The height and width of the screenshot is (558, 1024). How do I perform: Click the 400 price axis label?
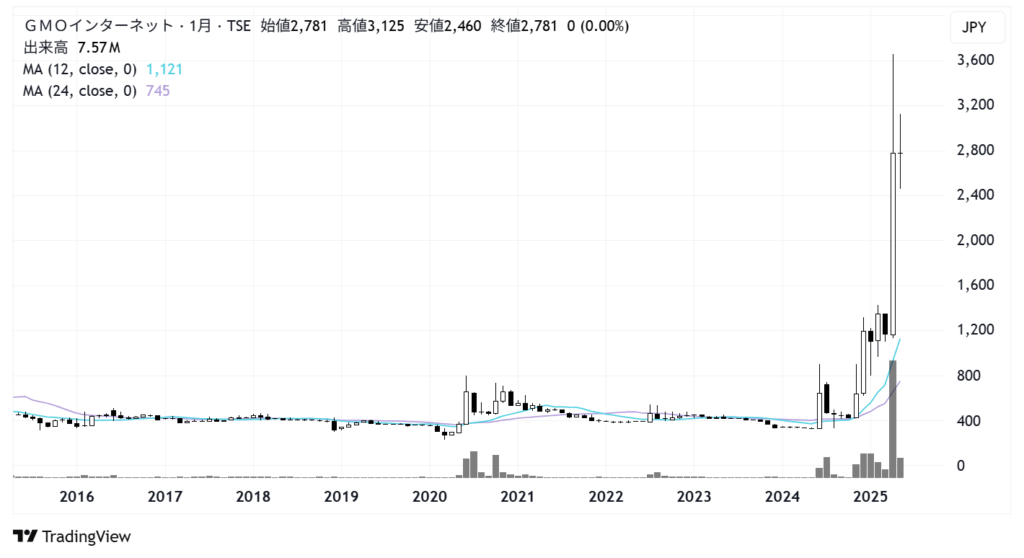coord(969,421)
